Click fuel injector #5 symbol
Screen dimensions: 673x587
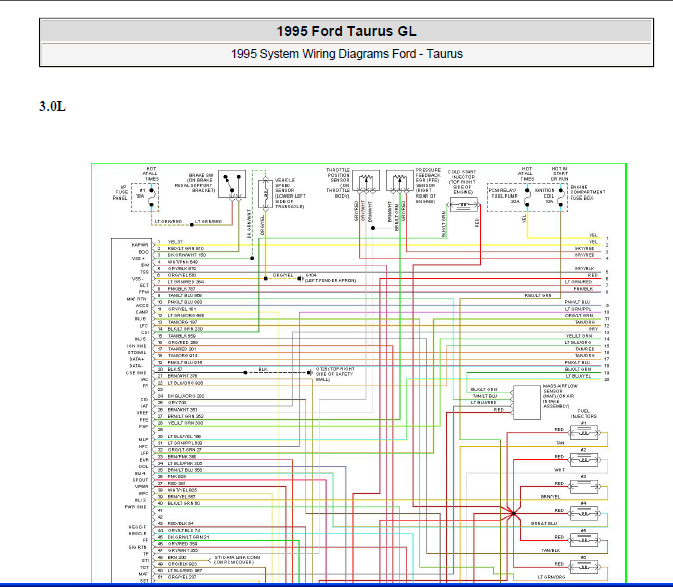pyautogui.click(x=584, y=540)
